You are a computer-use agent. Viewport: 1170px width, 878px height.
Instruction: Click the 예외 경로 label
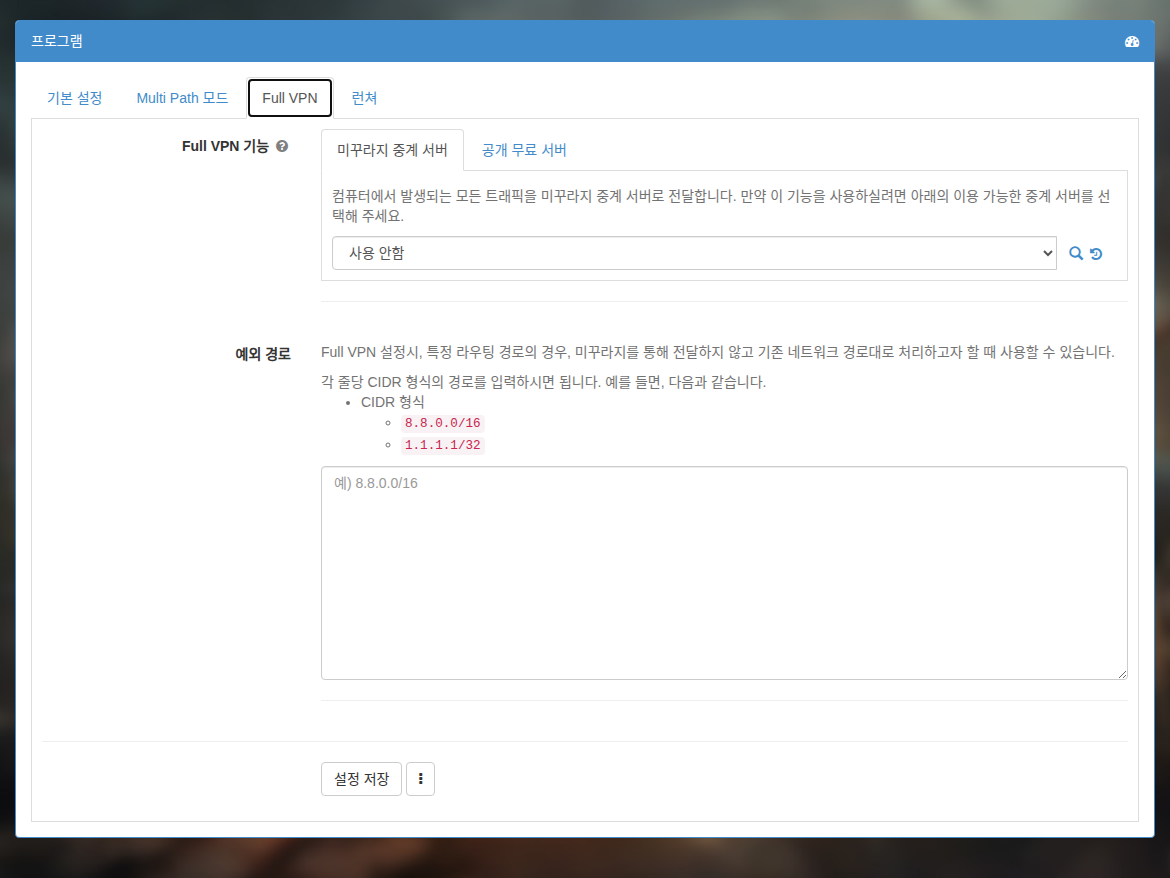click(x=263, y=354)
